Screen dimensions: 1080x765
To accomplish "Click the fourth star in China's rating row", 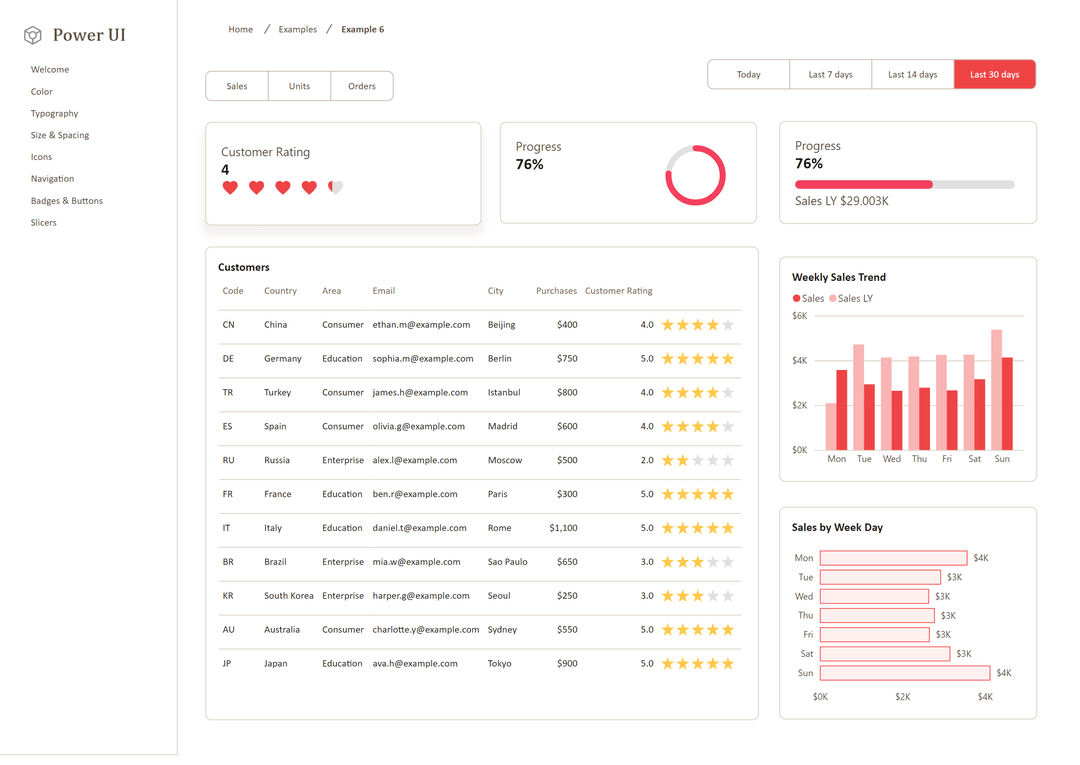I will 710,324.
